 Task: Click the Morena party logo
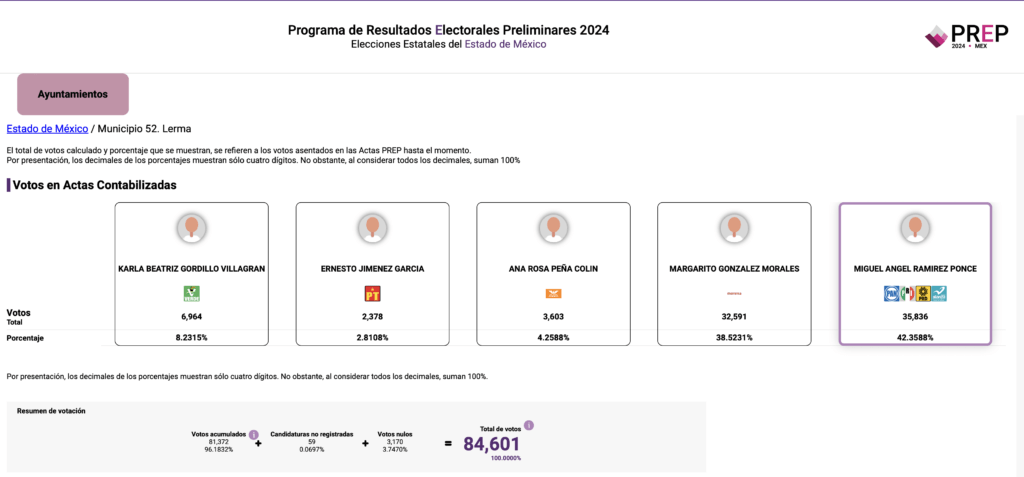(734, 293)
